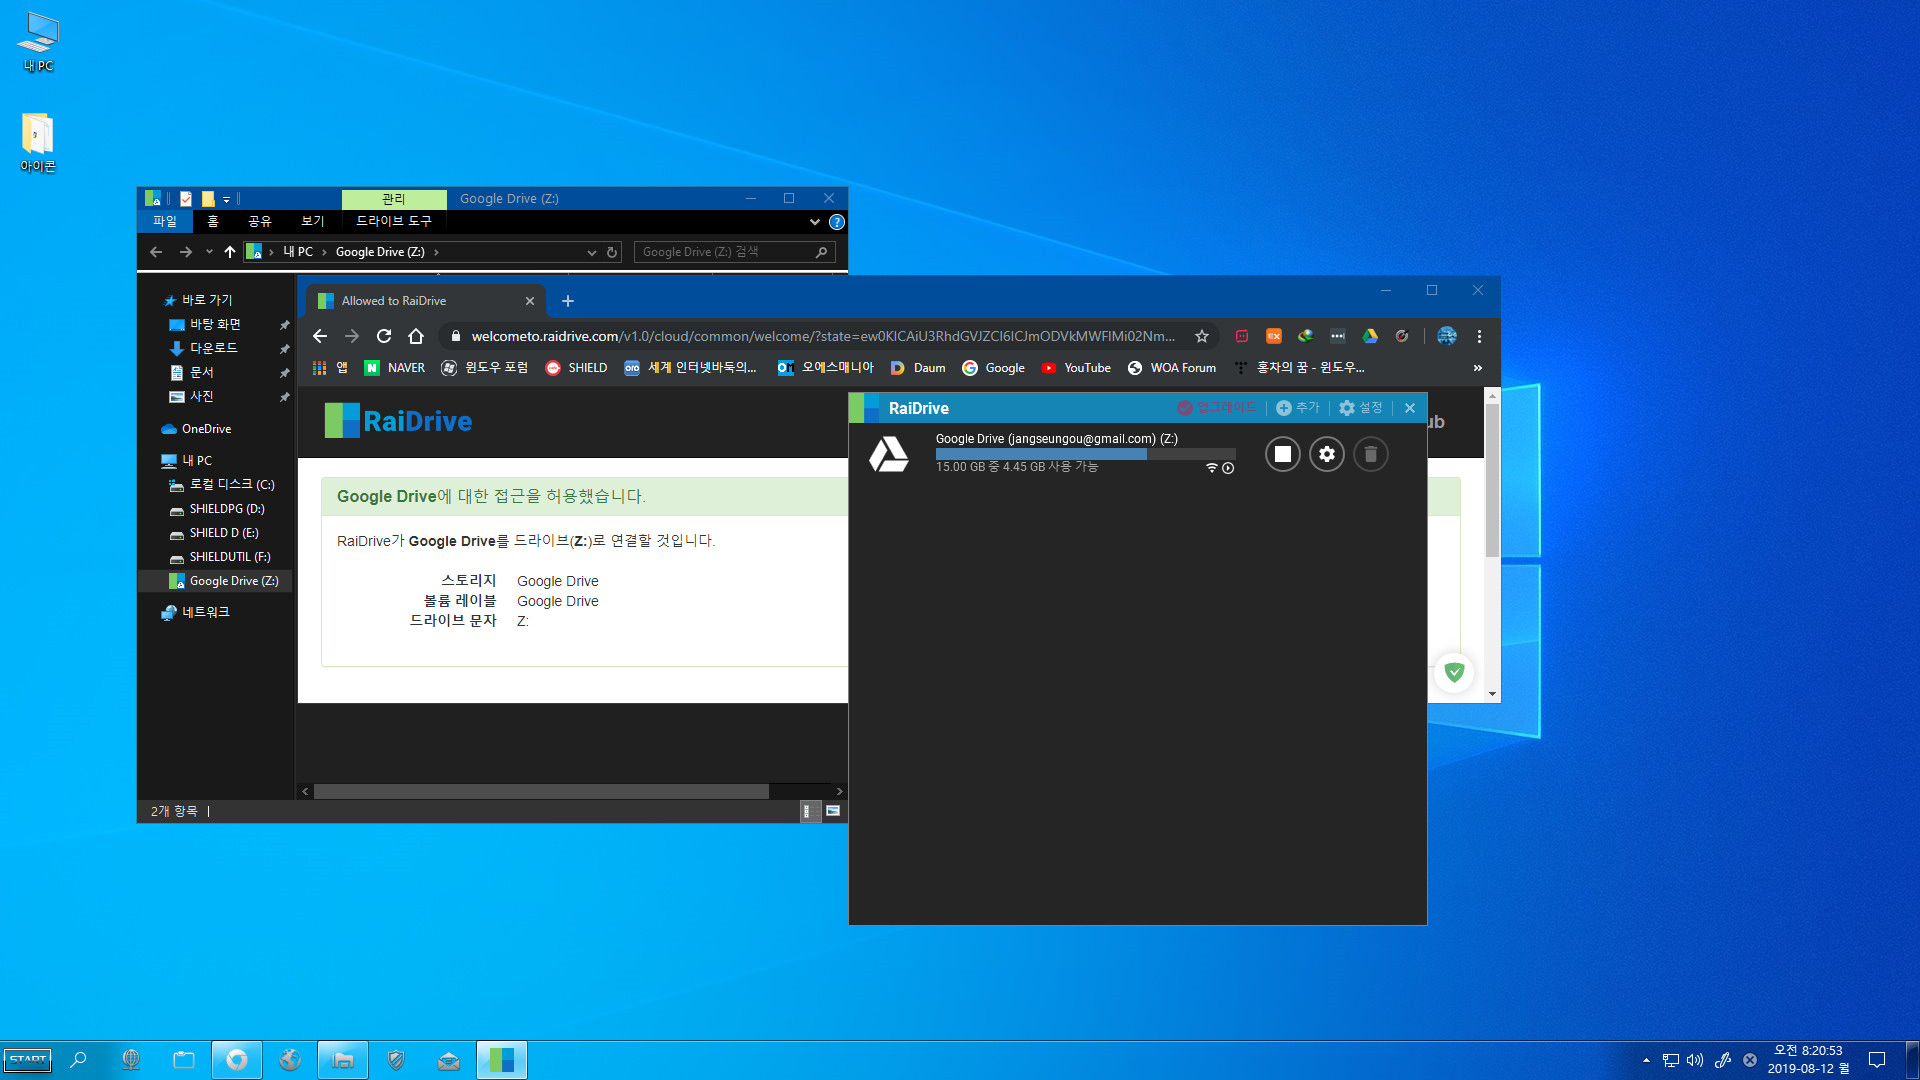This screenshot has height=1080, width=1920.
Task: Go to Chrome home page icon
Action: [x=416, y=336]
